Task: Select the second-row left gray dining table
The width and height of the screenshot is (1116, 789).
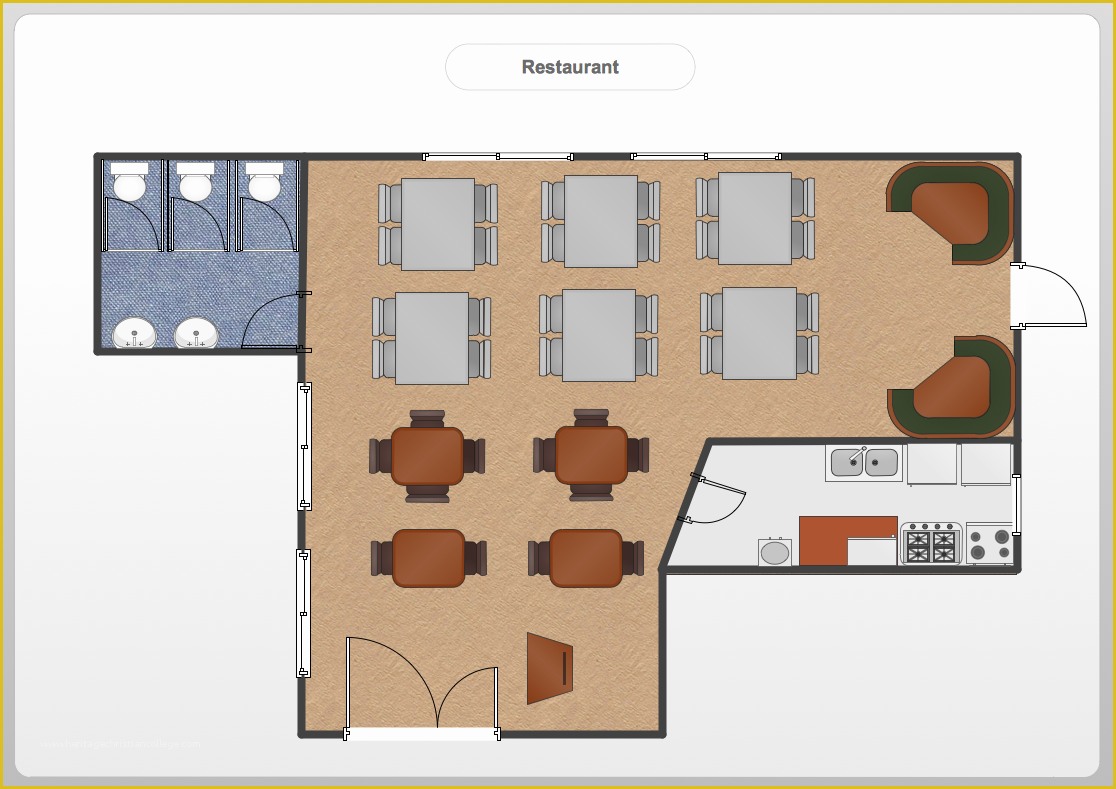Action: pyautogui.click(x=432, y=338)
